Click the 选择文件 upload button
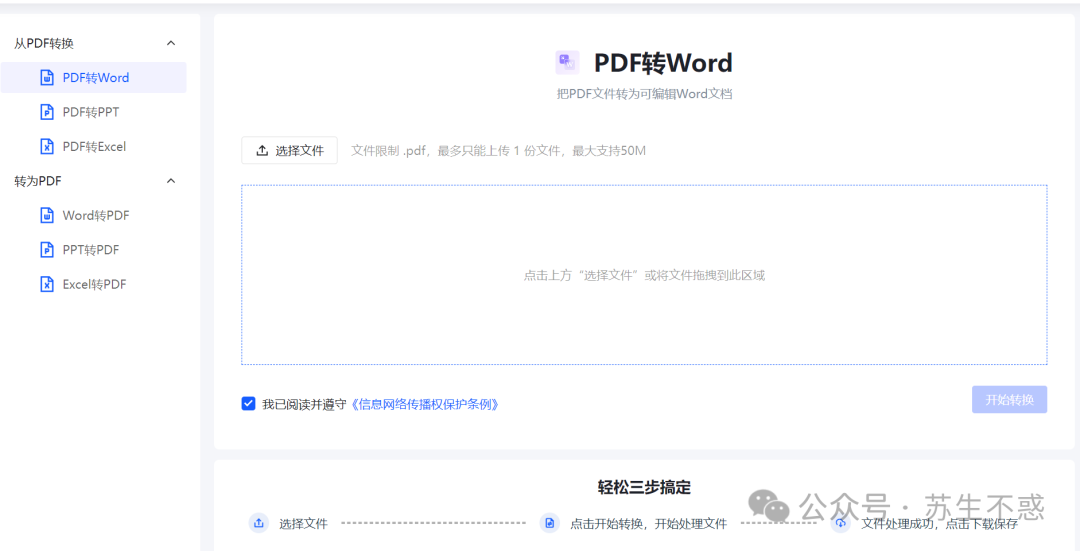 click(x=289, y=150)
